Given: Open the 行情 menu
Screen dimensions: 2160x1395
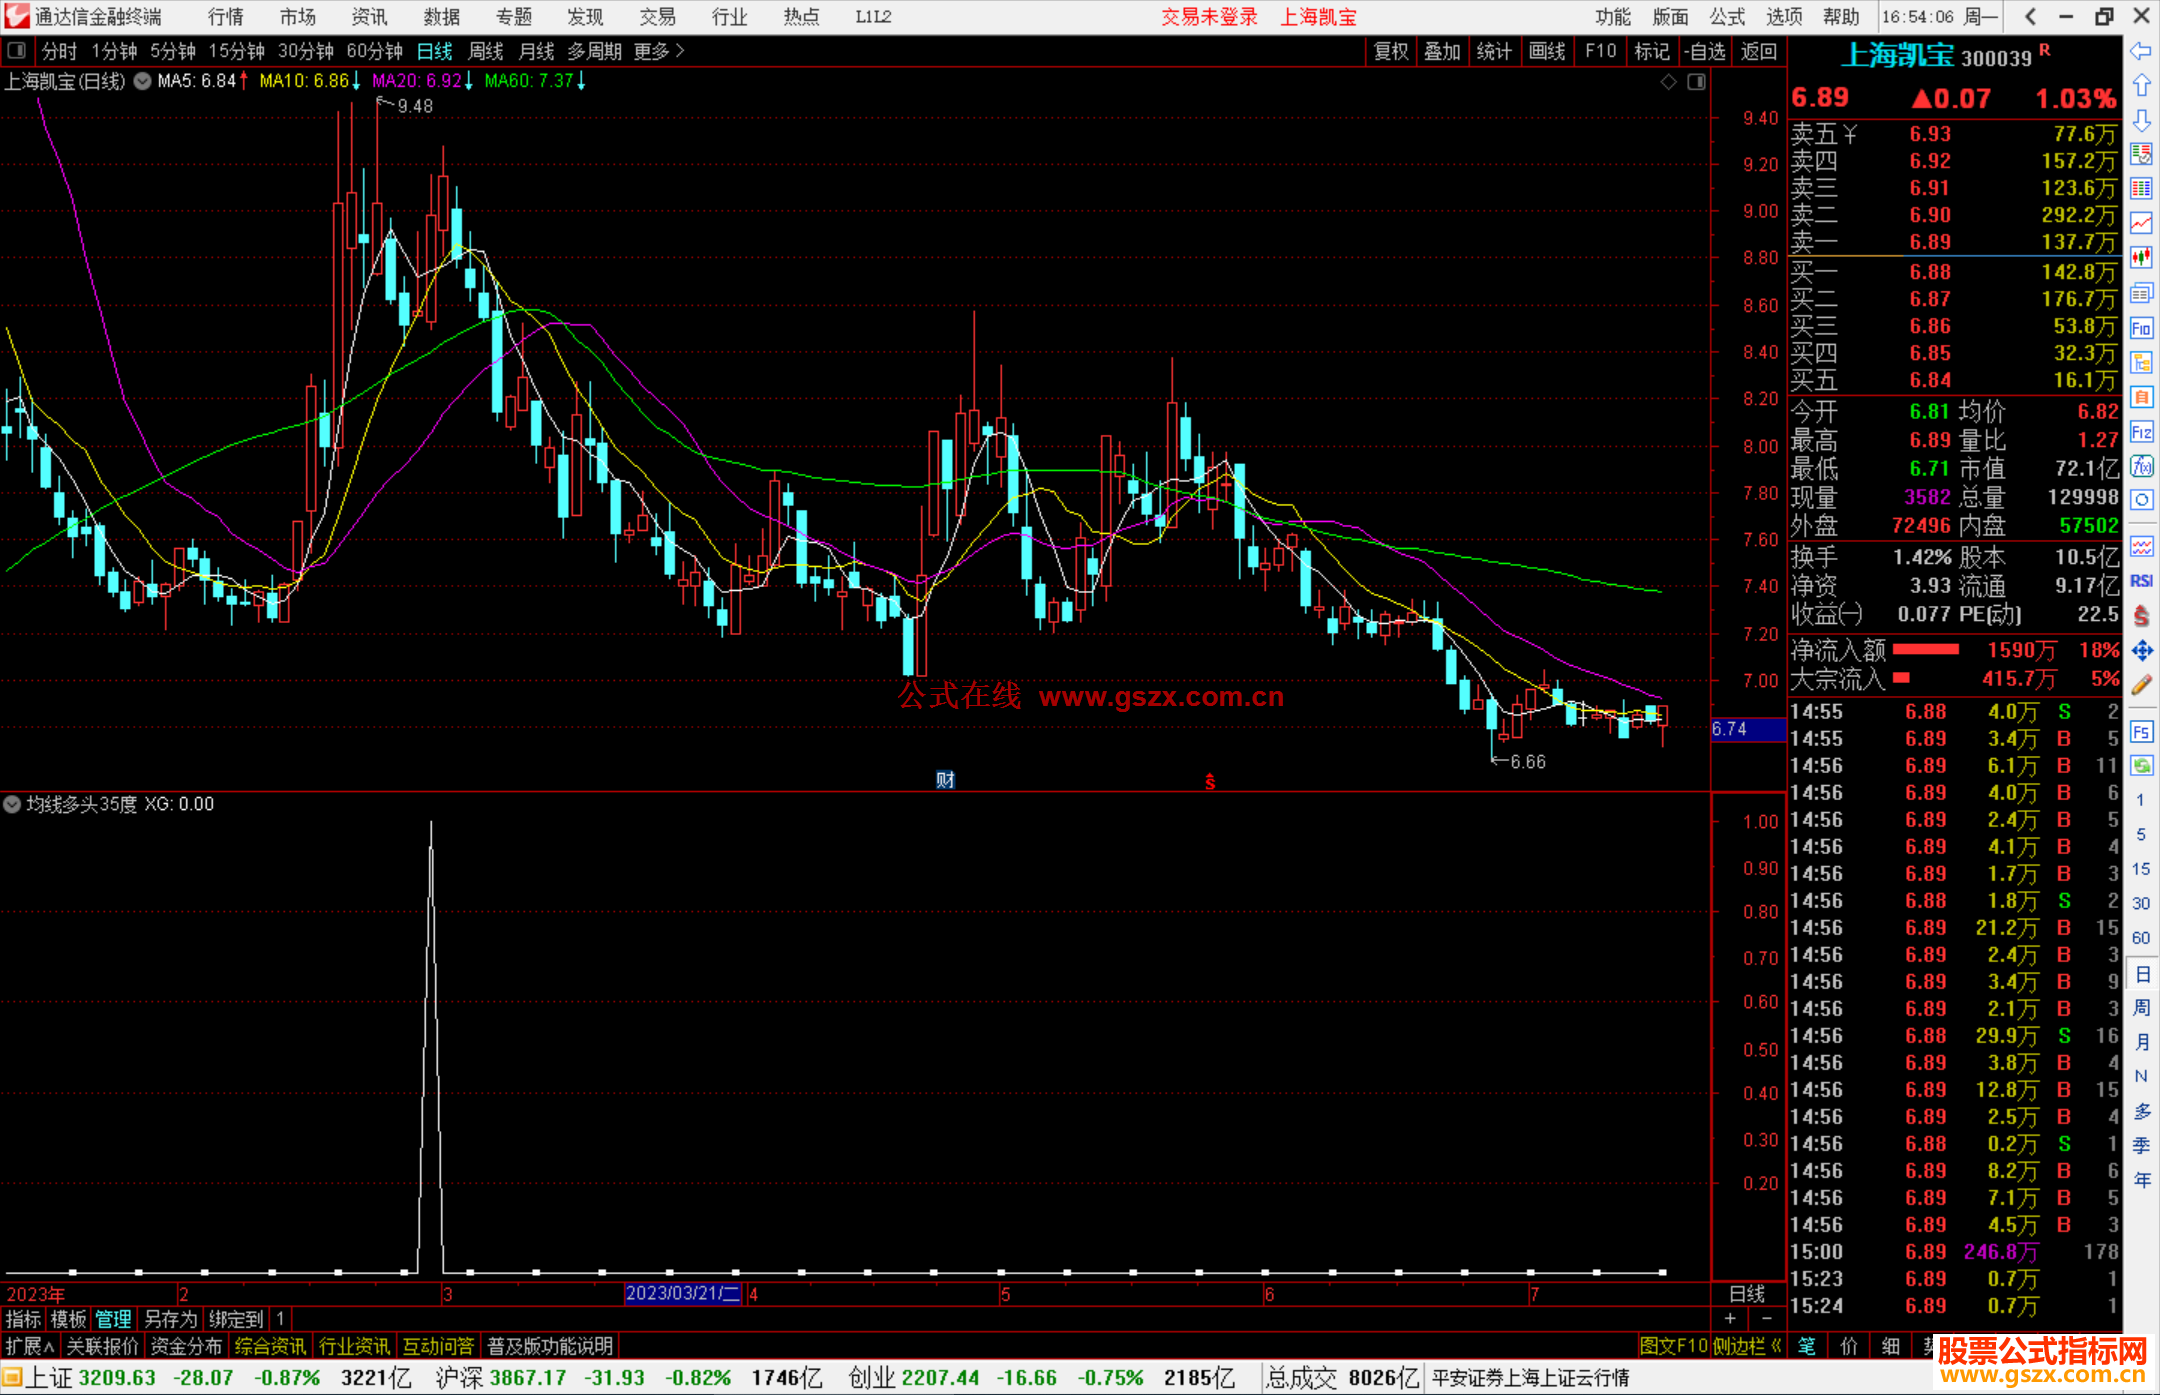Looking at the screenshot, I should tap(226, 17).
